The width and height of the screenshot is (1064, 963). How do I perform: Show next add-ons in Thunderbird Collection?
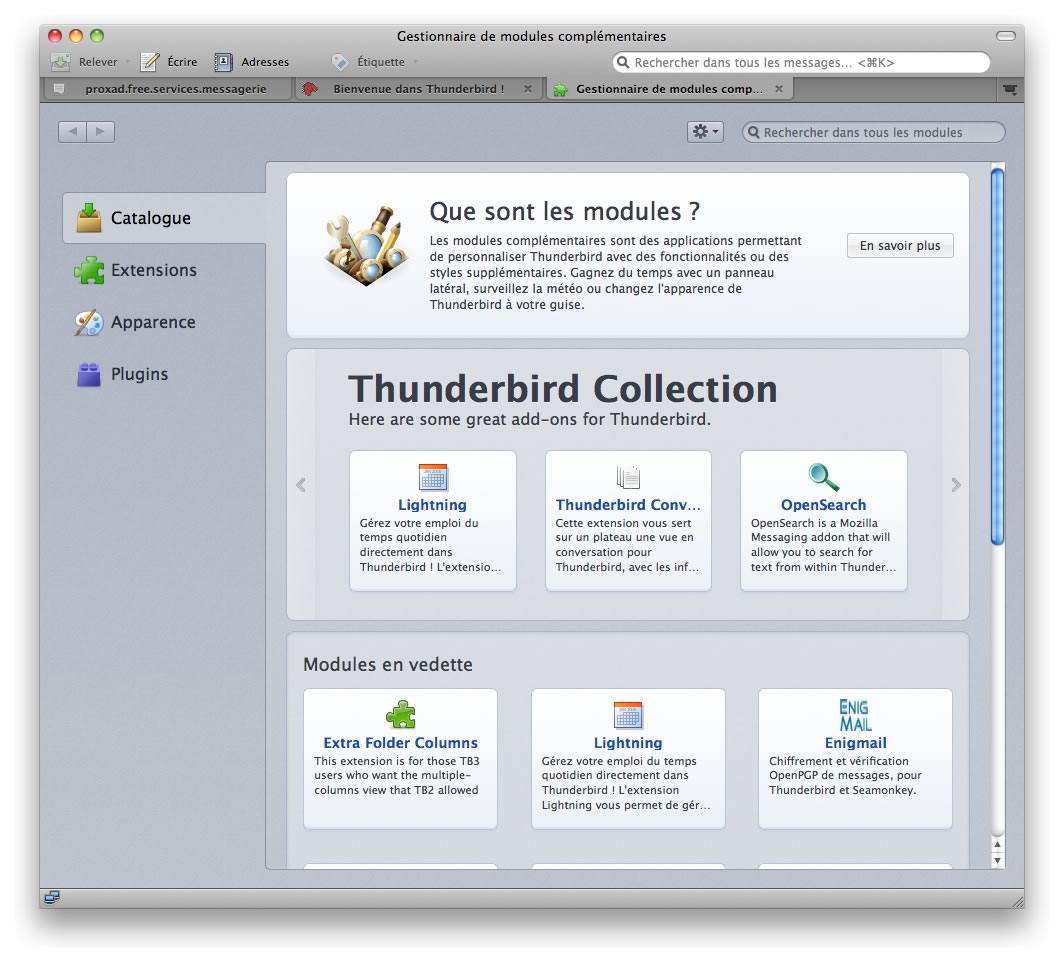(x=956, y=485)
